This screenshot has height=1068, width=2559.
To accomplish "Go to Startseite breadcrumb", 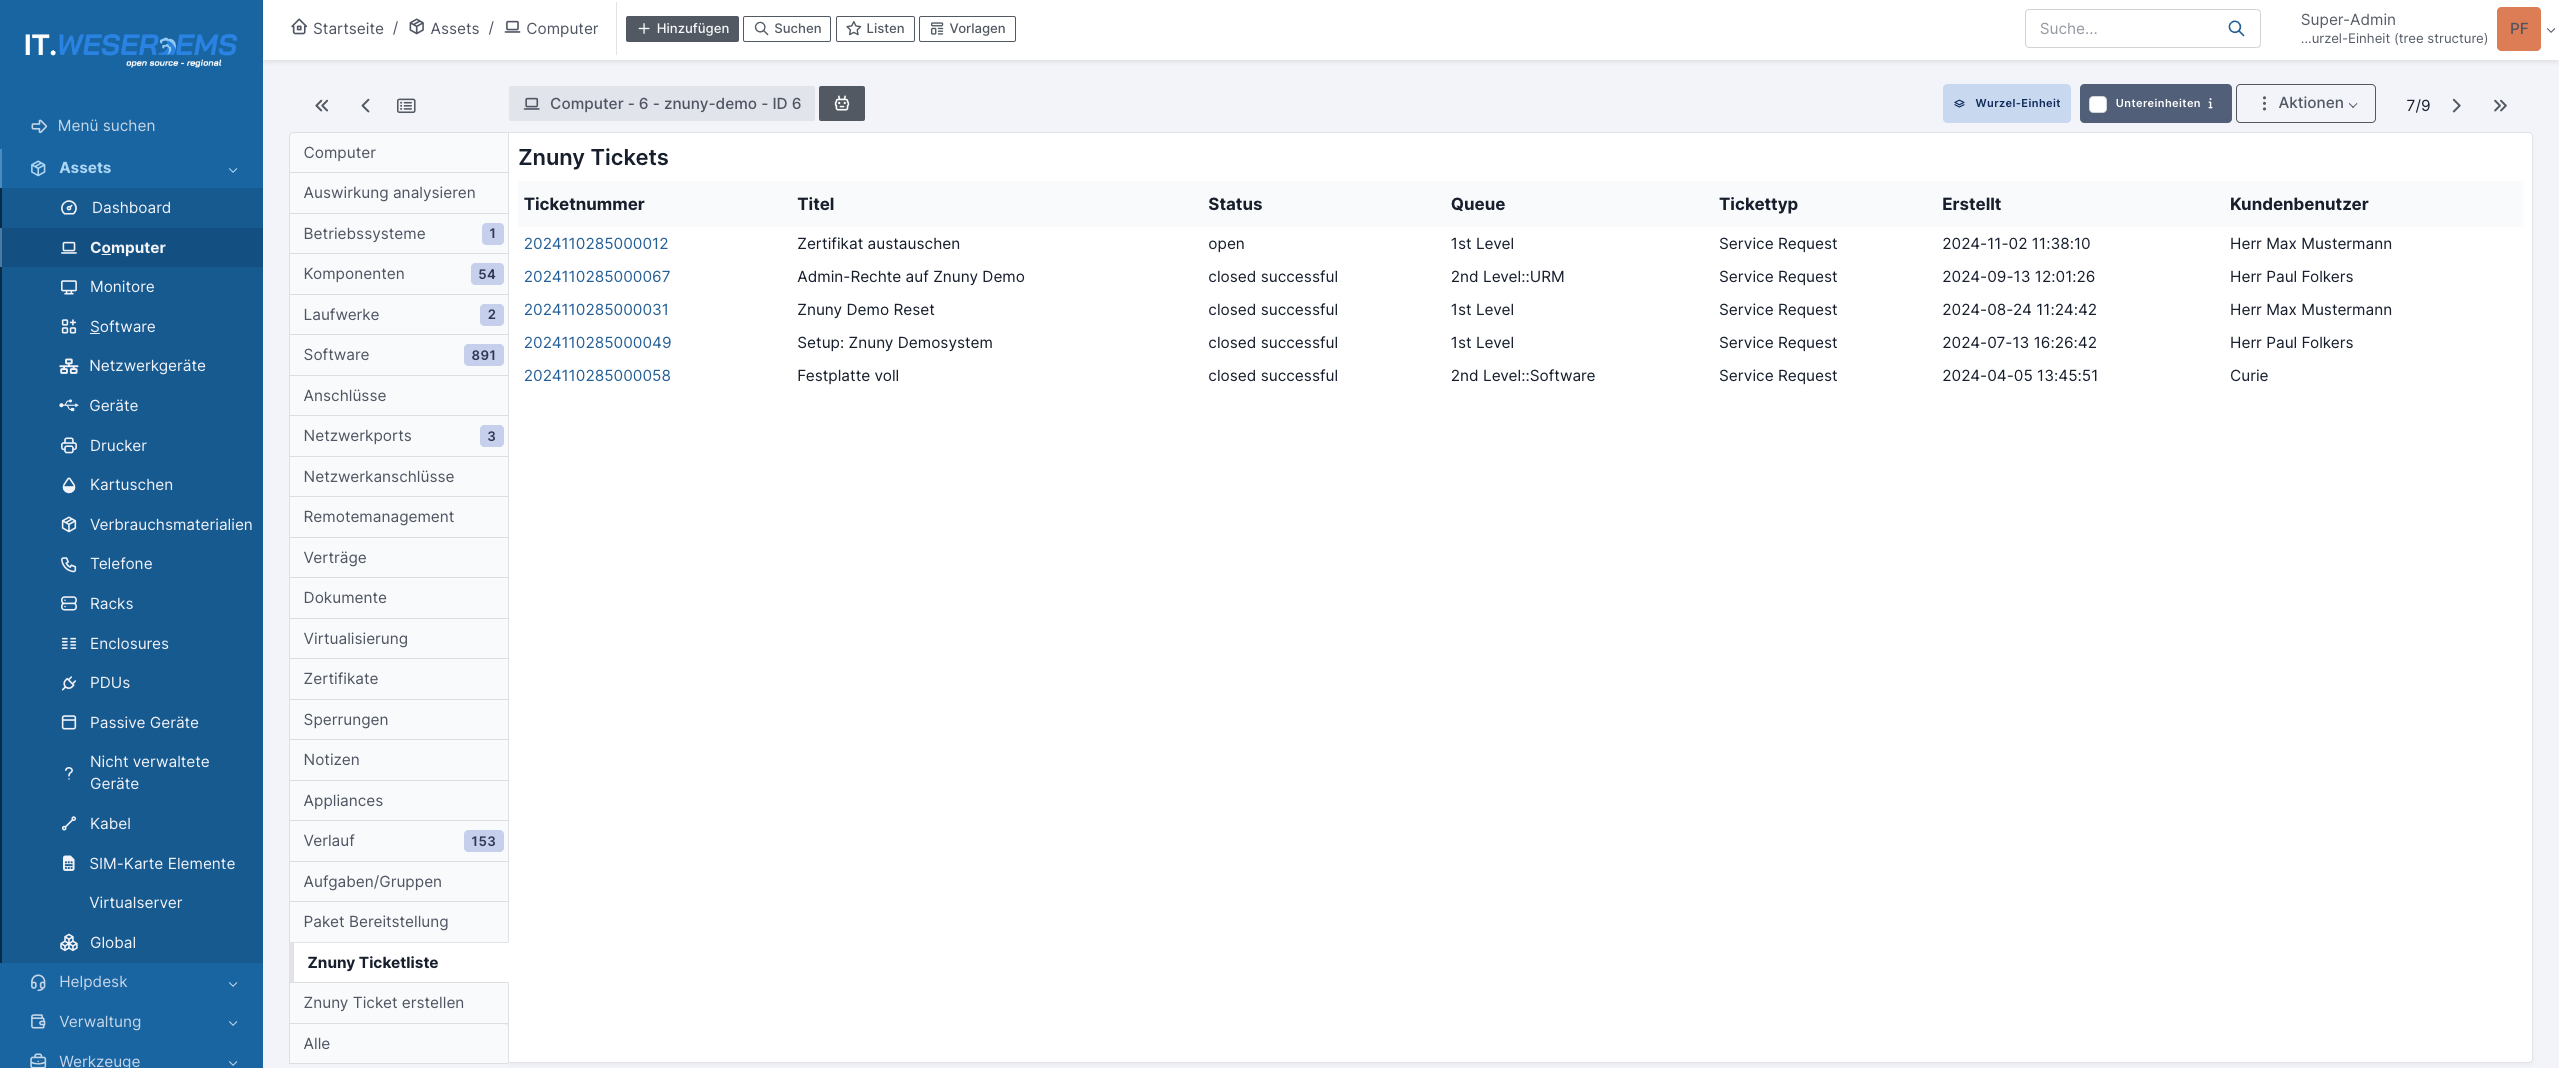I will [x=338, y=28].
